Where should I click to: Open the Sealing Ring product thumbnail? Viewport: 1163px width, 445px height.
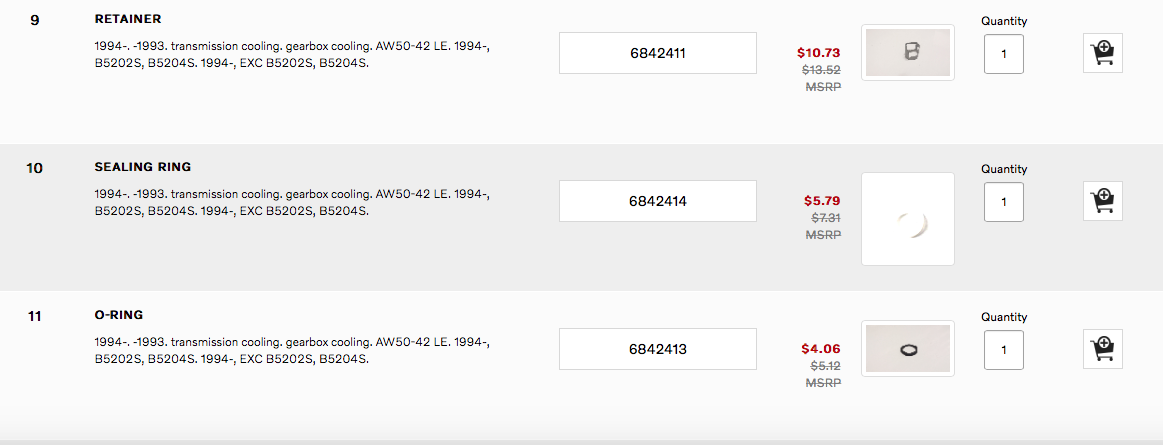(907, 219)
